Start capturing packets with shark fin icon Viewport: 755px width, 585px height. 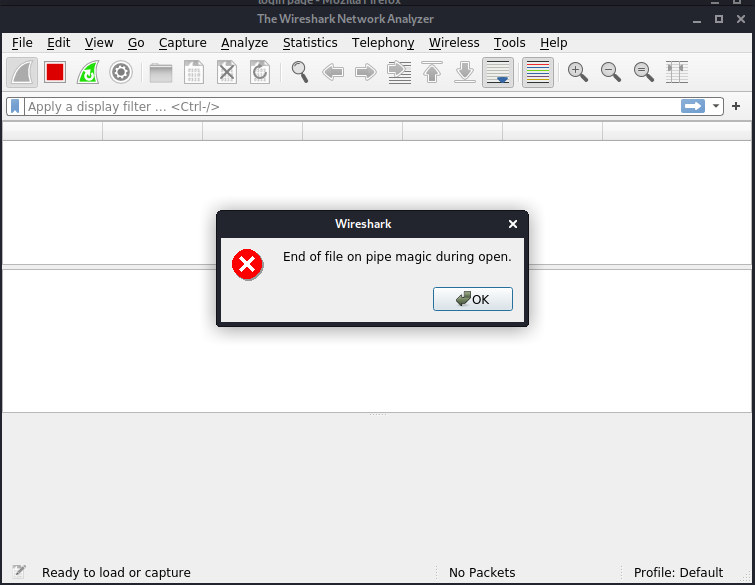22,73
